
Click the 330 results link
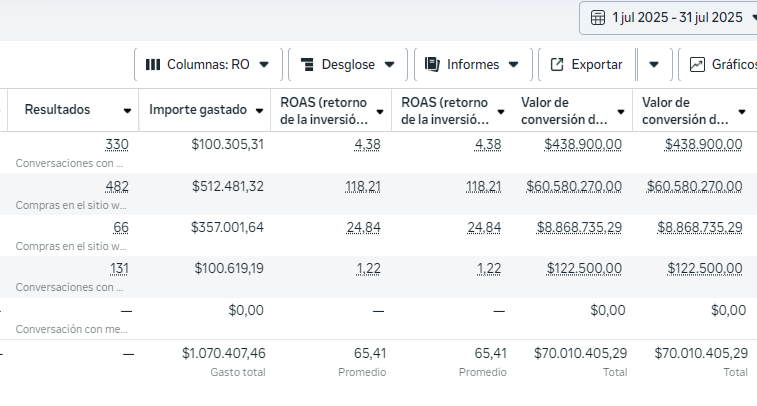coord(118,144)
